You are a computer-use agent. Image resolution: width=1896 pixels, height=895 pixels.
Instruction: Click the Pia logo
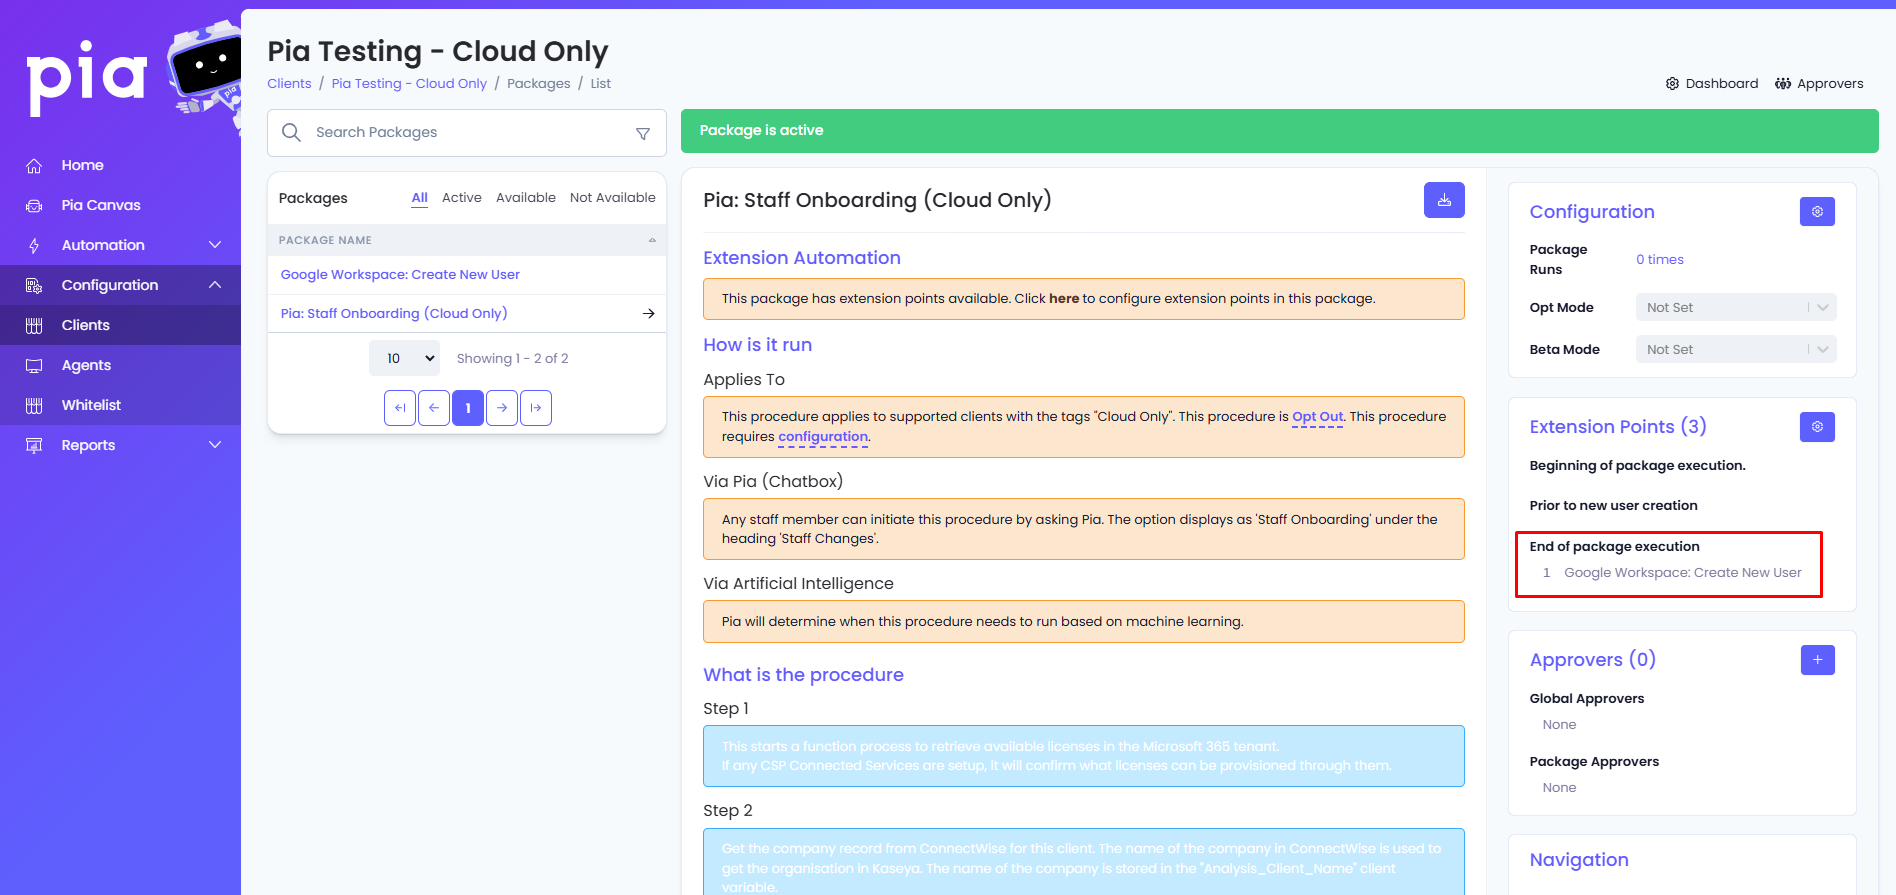tap(87, 77)
